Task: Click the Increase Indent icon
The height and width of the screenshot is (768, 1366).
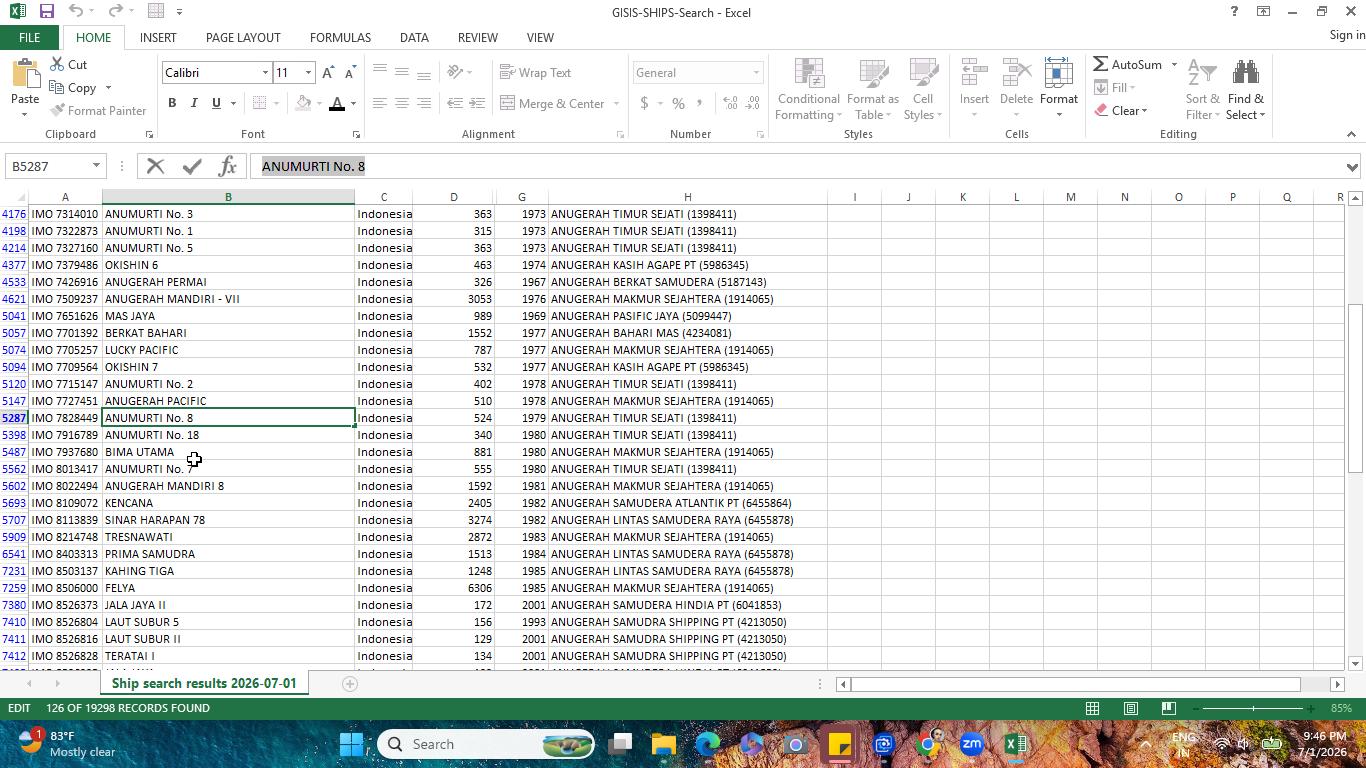Action: pyautogui.click(x=477, y=103)
